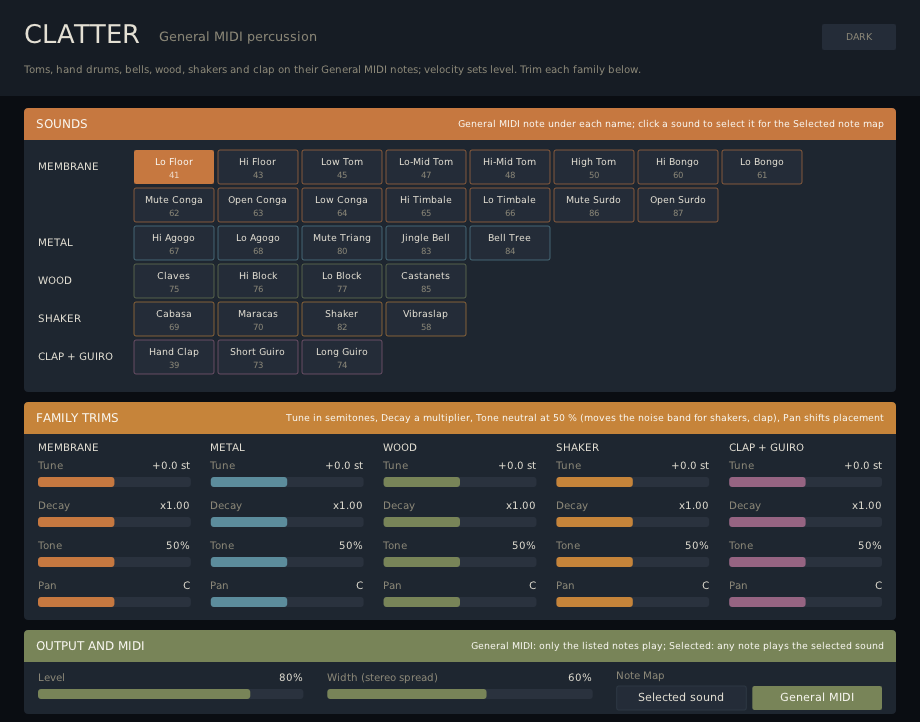Adjust the Shaker Decay slider
This screenshot has width=920, height=722.
632,522
